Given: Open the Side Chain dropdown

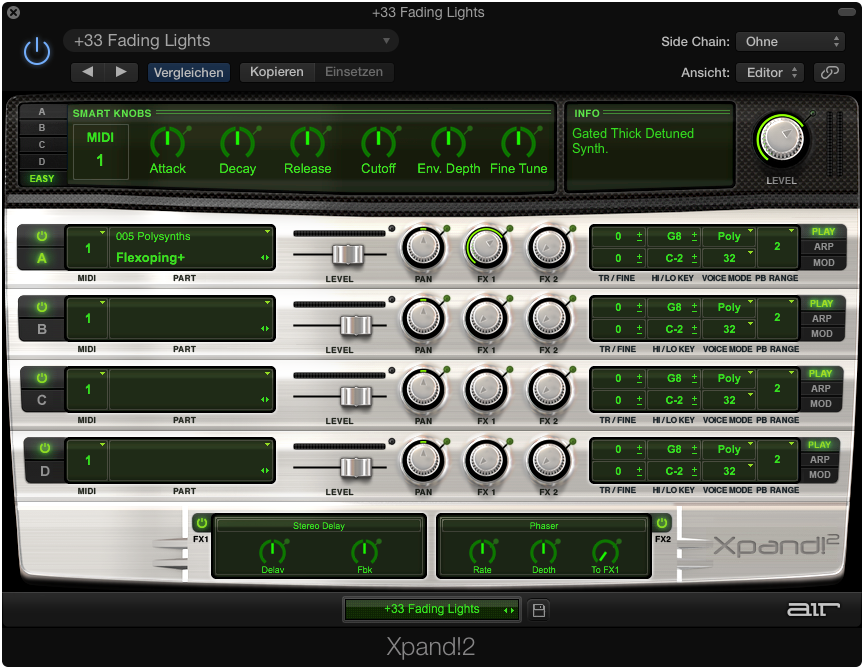Looking at the screenshot, I should (x=790, y=42).
